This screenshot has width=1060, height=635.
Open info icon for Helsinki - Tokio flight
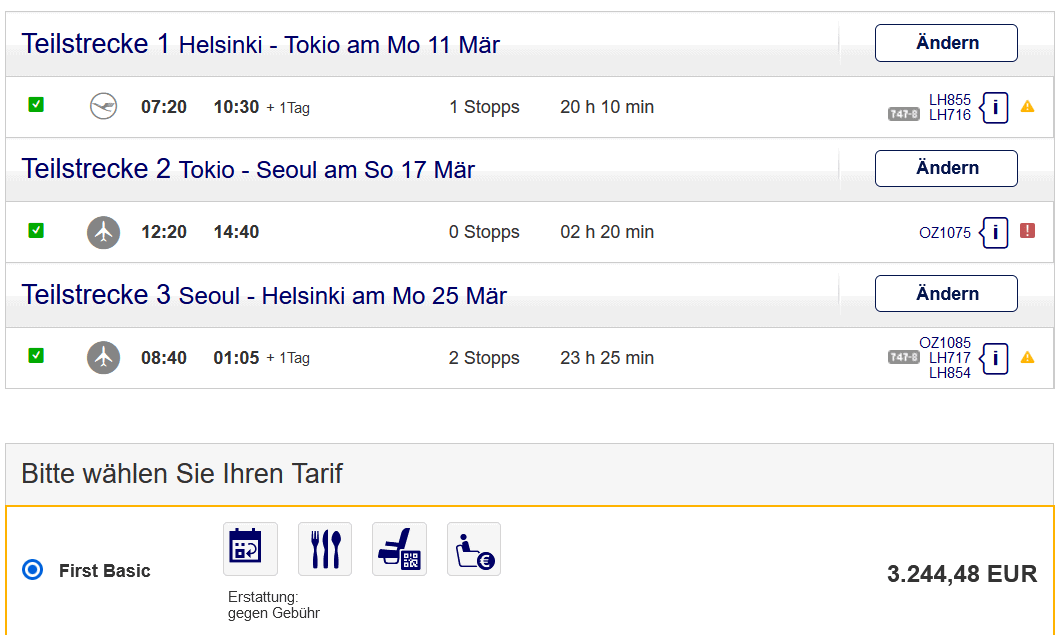click(x=995, y=107)
